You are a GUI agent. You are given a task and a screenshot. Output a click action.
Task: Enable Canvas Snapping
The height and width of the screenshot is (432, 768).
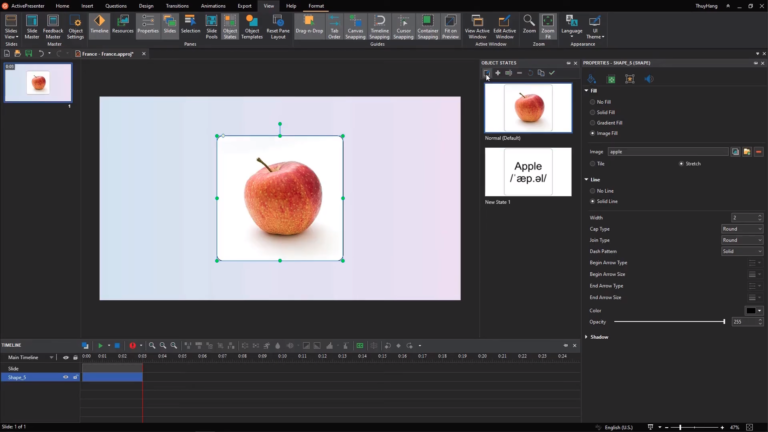tap(355, 26)
